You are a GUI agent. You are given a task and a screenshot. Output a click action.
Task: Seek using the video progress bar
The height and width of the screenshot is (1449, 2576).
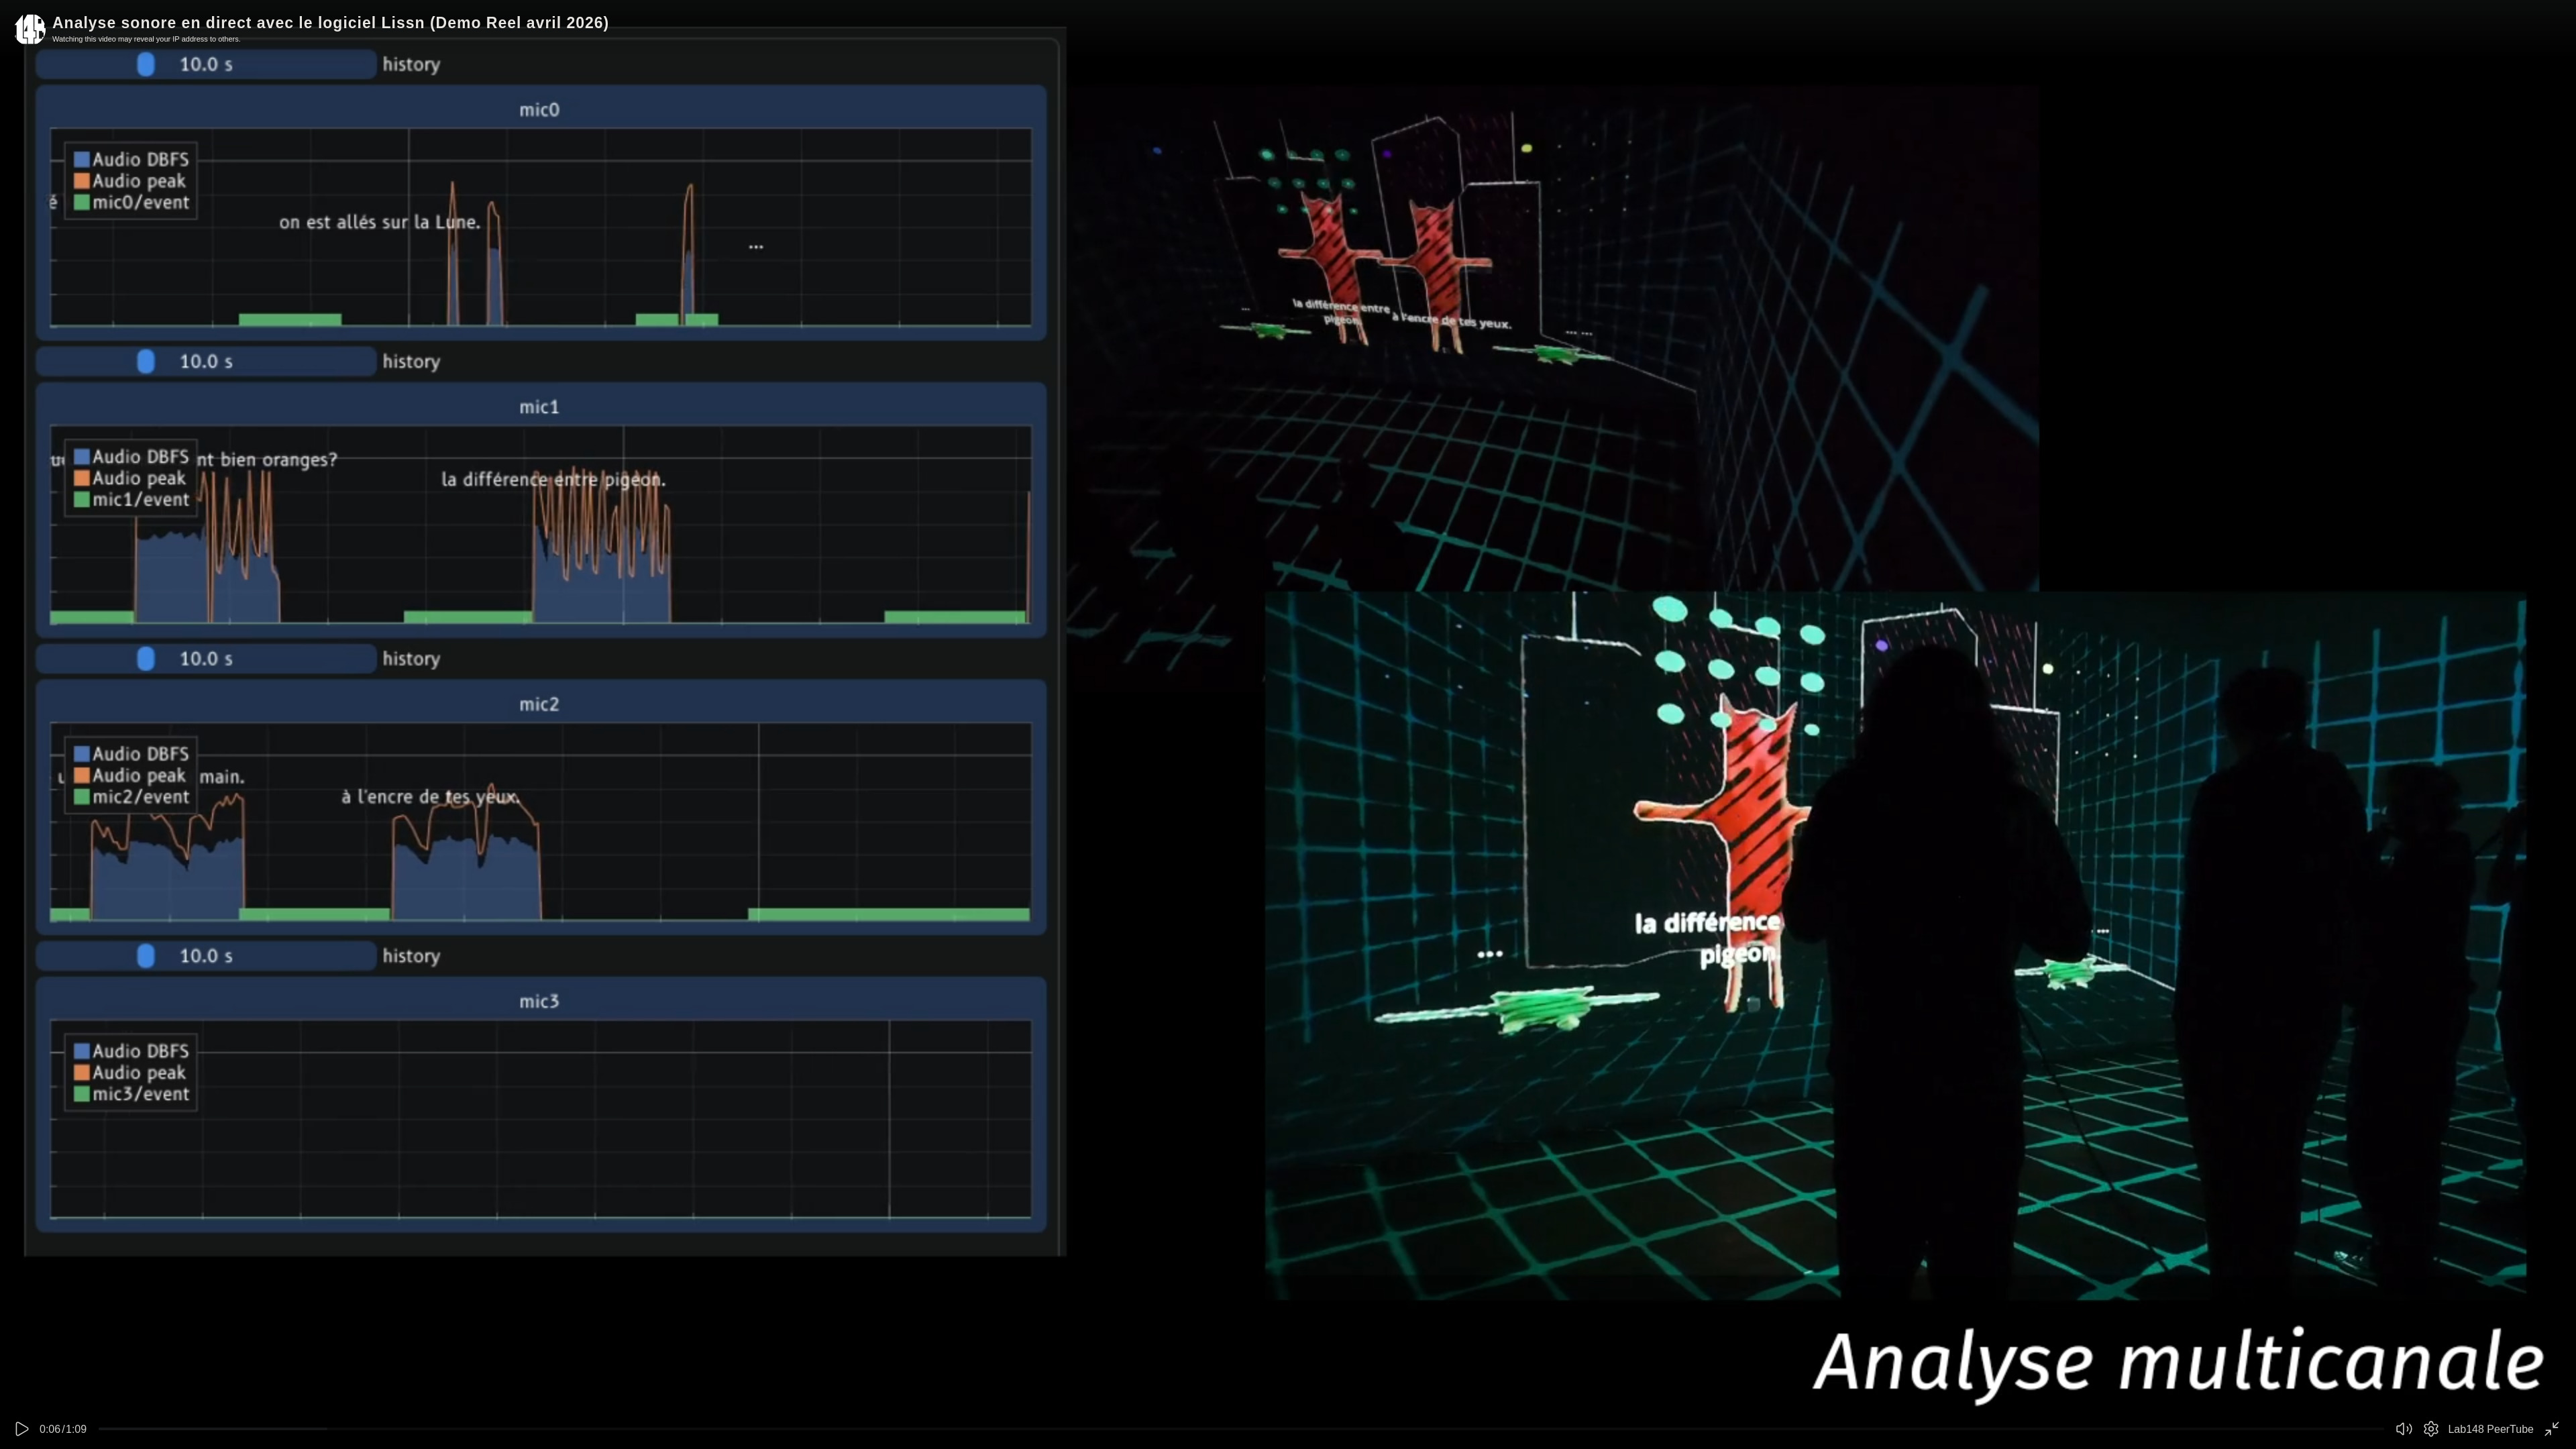(x=1240, y=1429)
